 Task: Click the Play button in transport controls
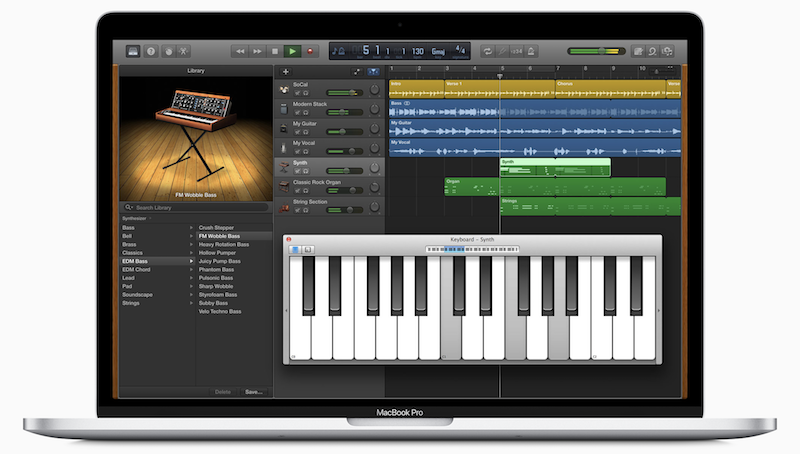coord(292,50)
